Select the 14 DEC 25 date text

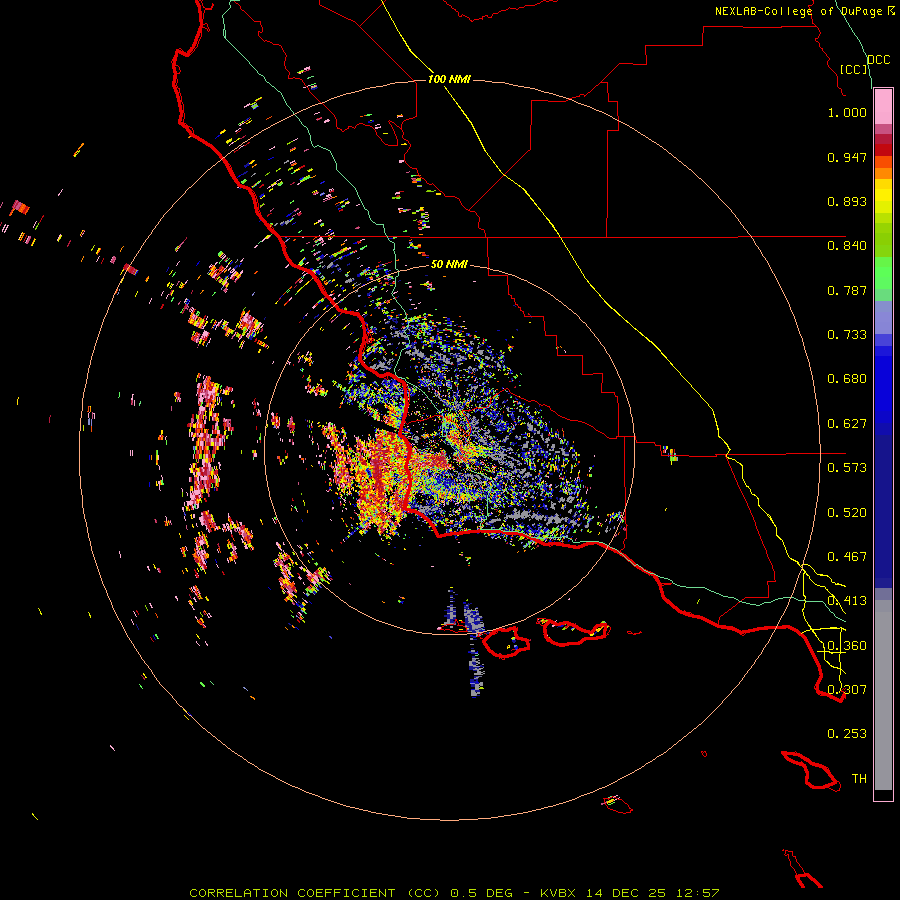click(x=626, y=893)
